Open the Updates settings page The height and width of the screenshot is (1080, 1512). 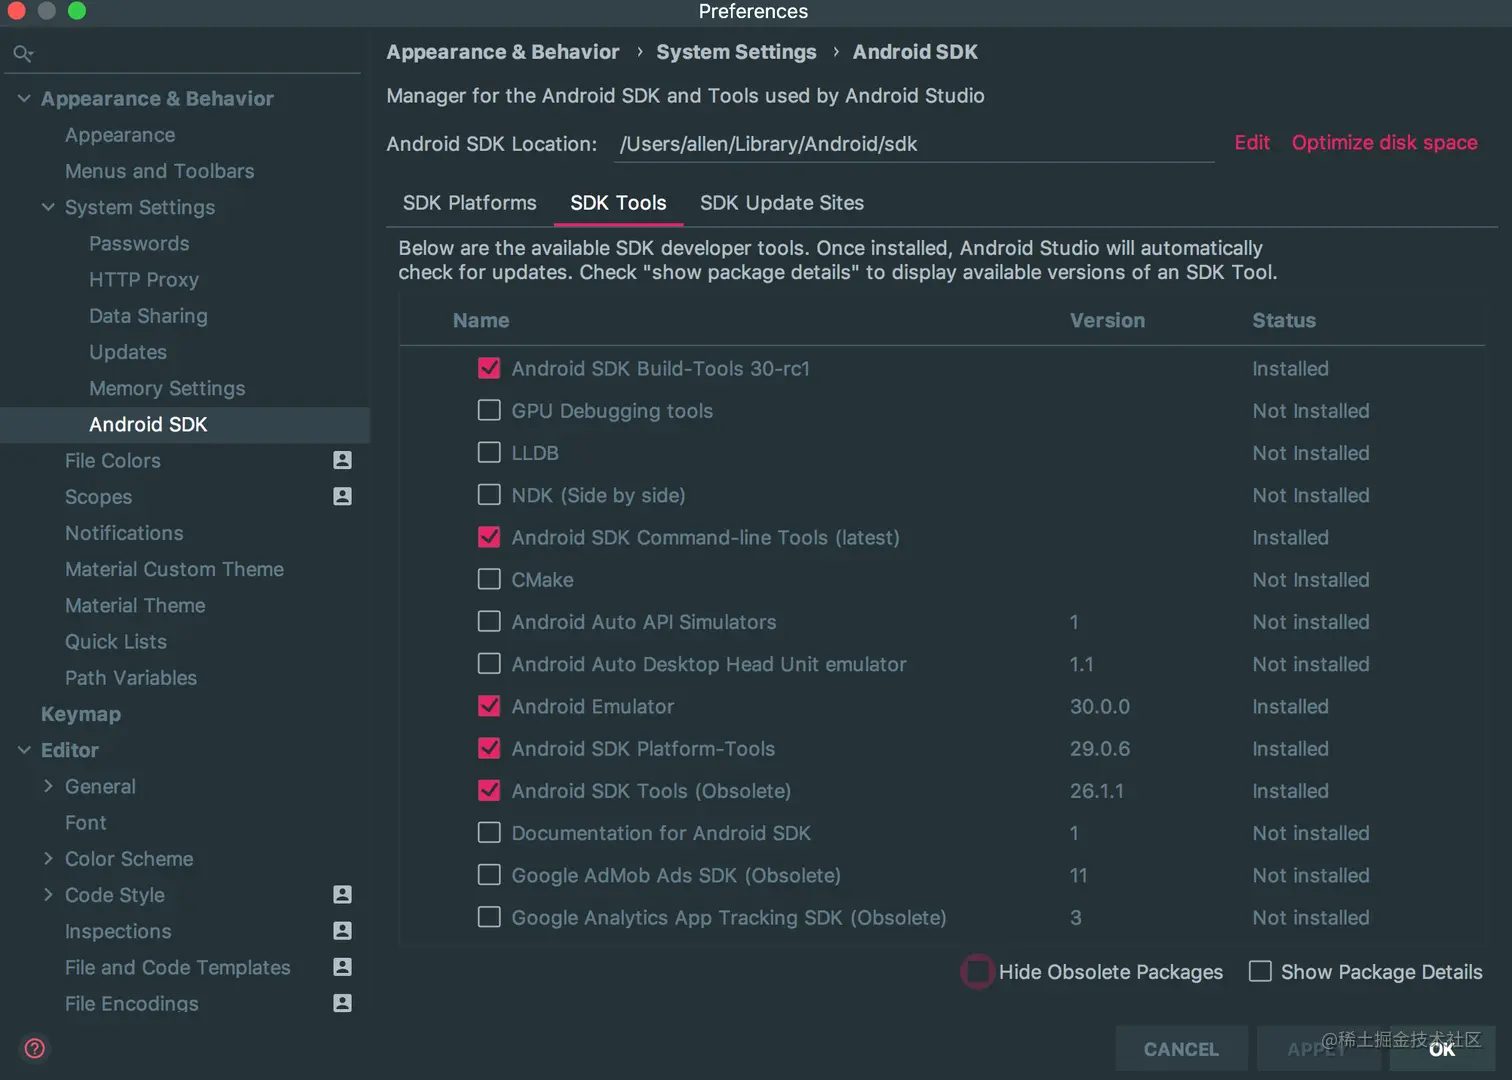coord(128,352)
